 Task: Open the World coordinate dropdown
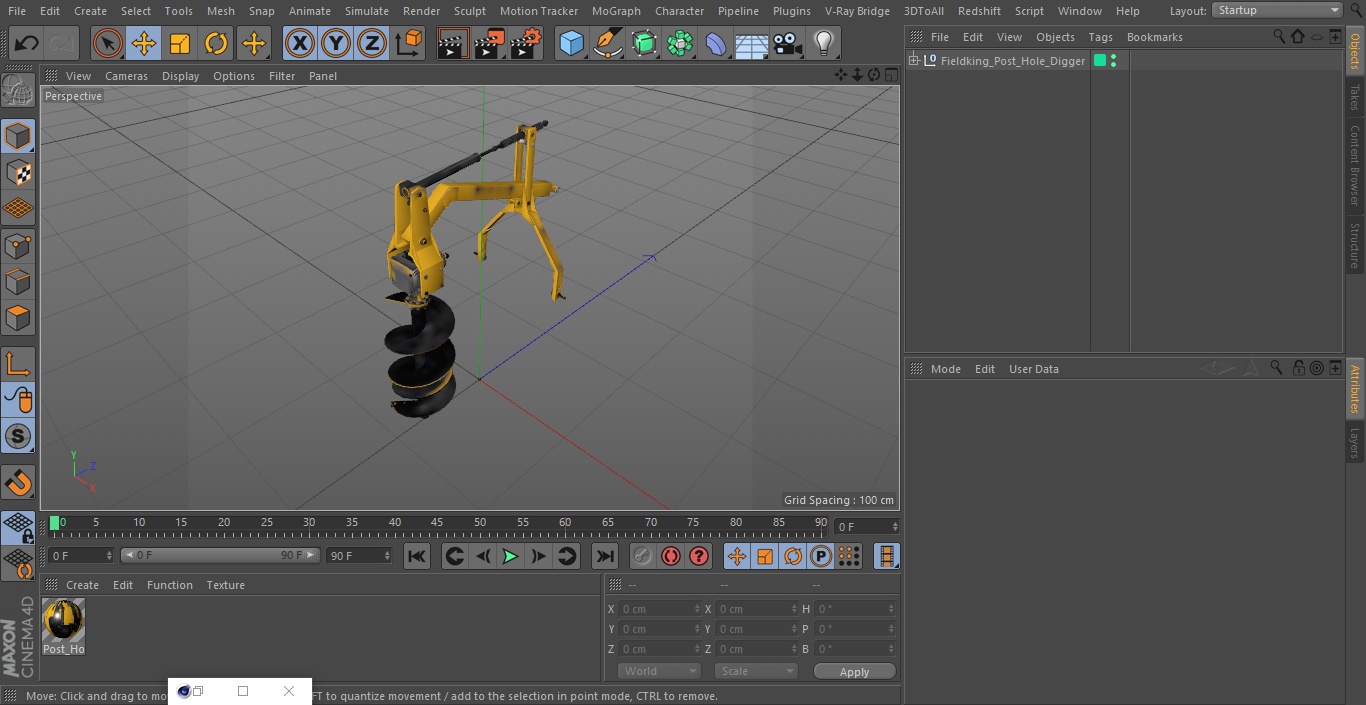[x=659, y=671]
